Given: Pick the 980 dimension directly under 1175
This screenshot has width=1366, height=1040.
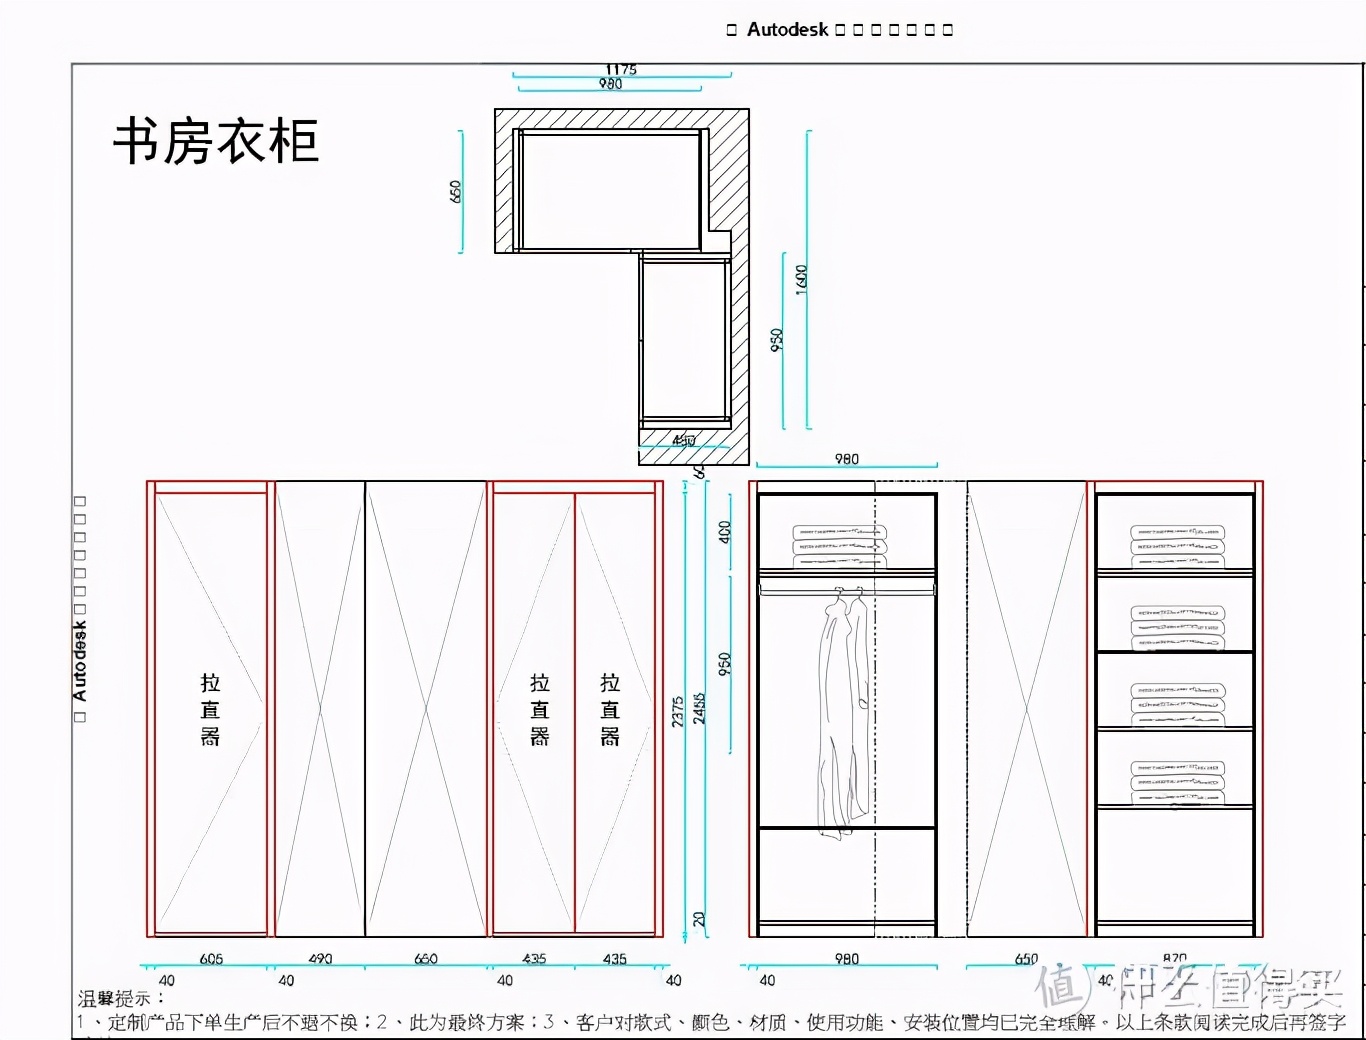Looking at the screenshot, I should pos(610,84).
